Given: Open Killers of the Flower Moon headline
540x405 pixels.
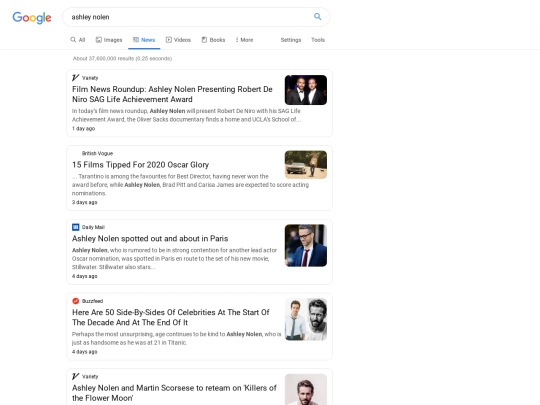Looking at the screenshot, I should click(x=174, y=393).
